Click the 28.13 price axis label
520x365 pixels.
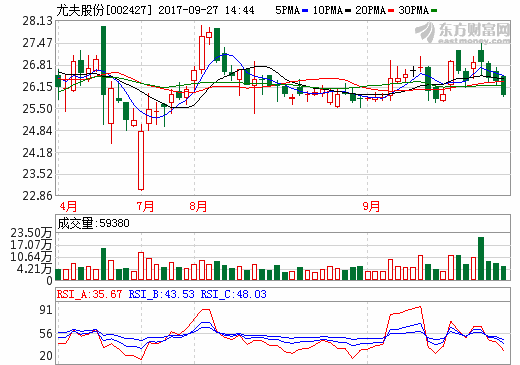tap(38, 21)
